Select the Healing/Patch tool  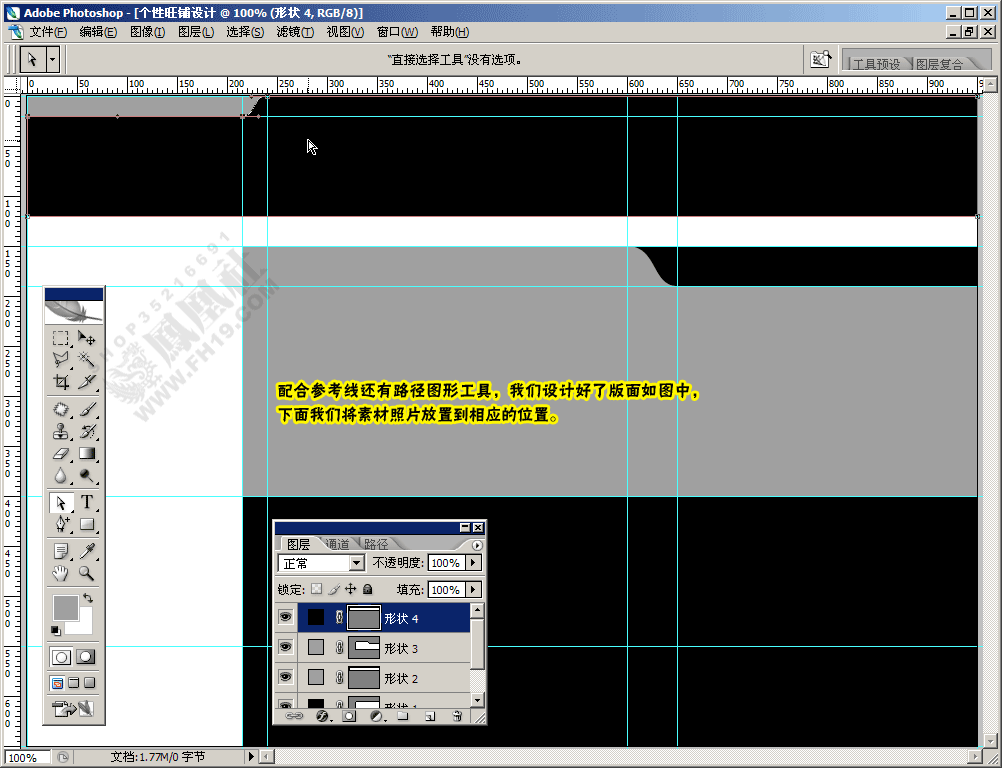61,409
